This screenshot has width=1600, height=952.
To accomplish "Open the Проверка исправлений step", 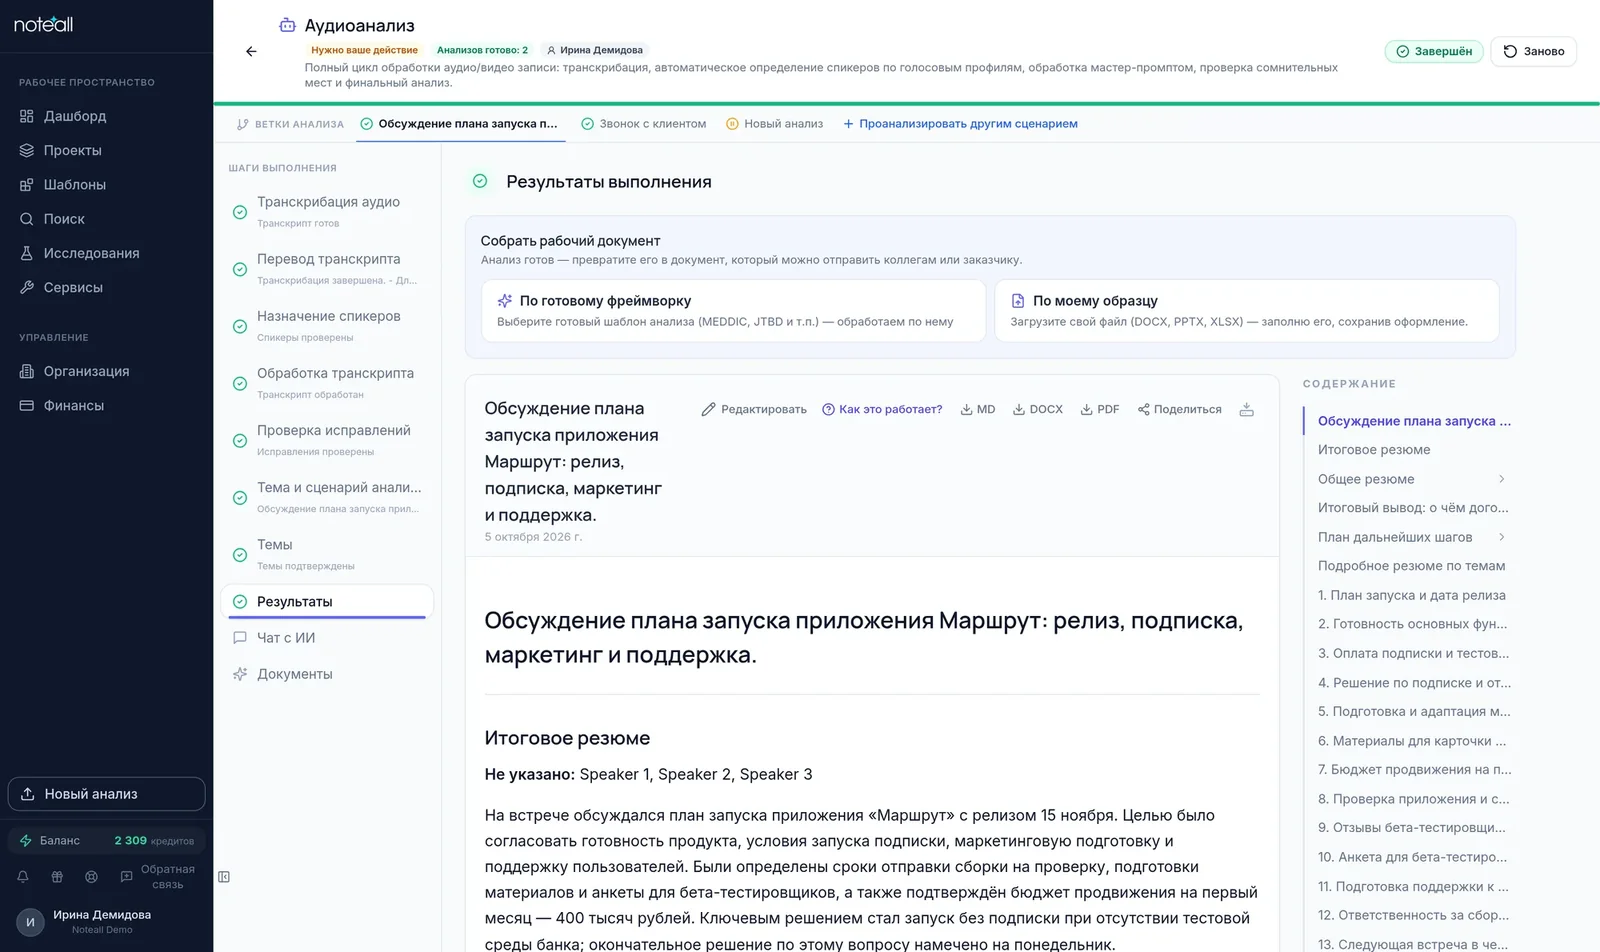I will coord(327,440).
